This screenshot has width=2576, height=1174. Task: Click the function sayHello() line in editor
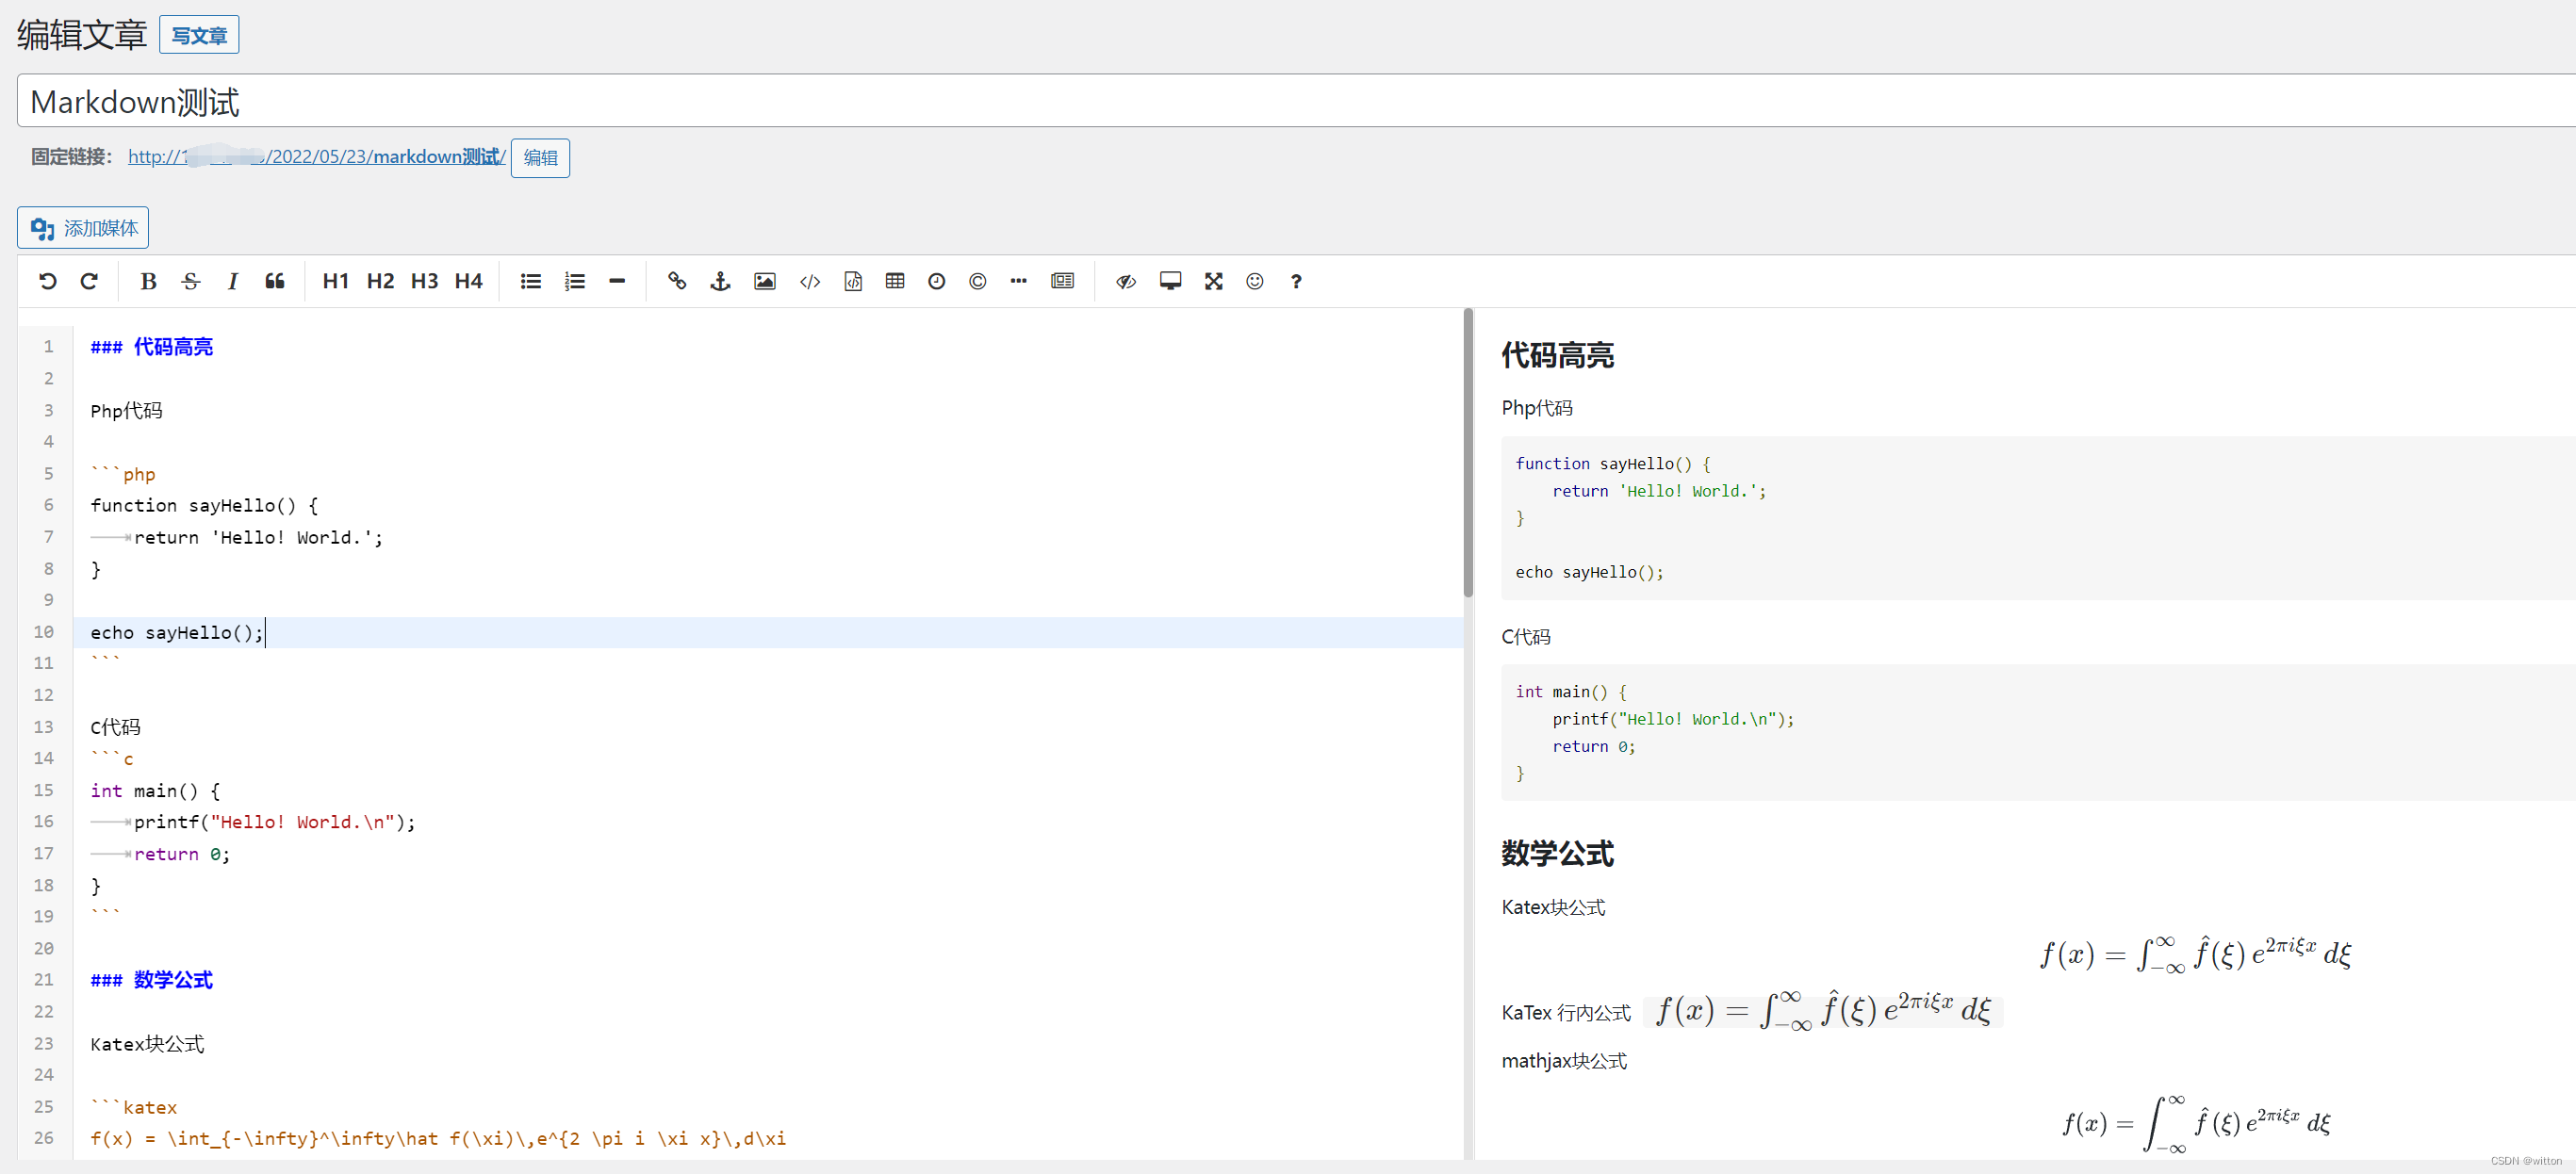point(204,506)
